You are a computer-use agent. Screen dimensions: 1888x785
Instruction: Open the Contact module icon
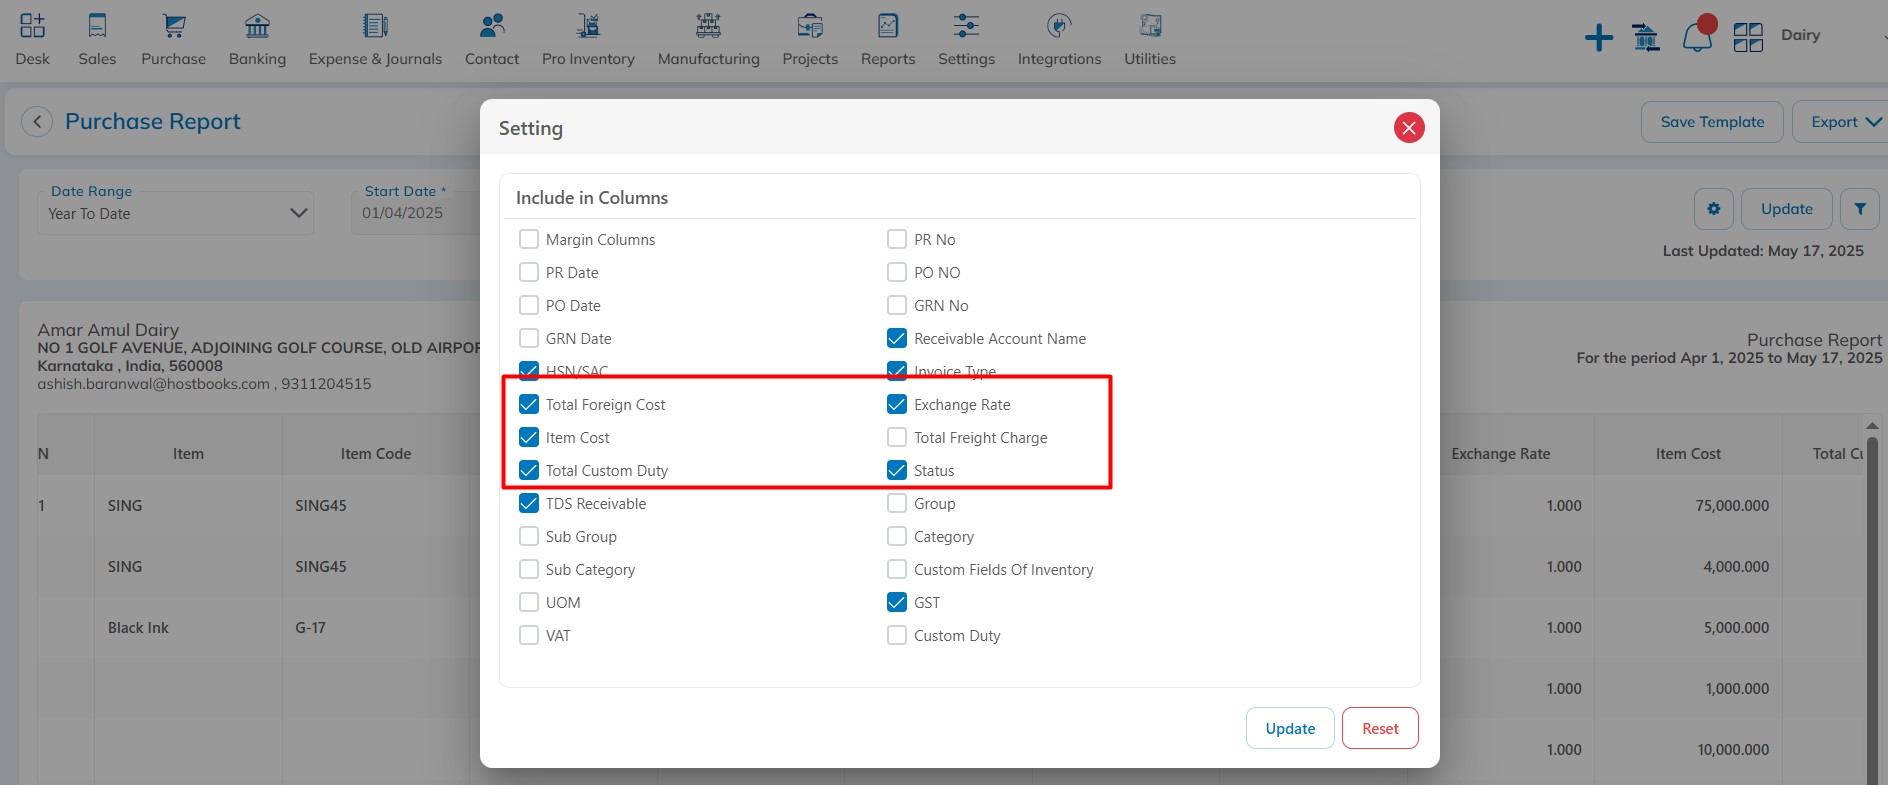pos(492,25)
